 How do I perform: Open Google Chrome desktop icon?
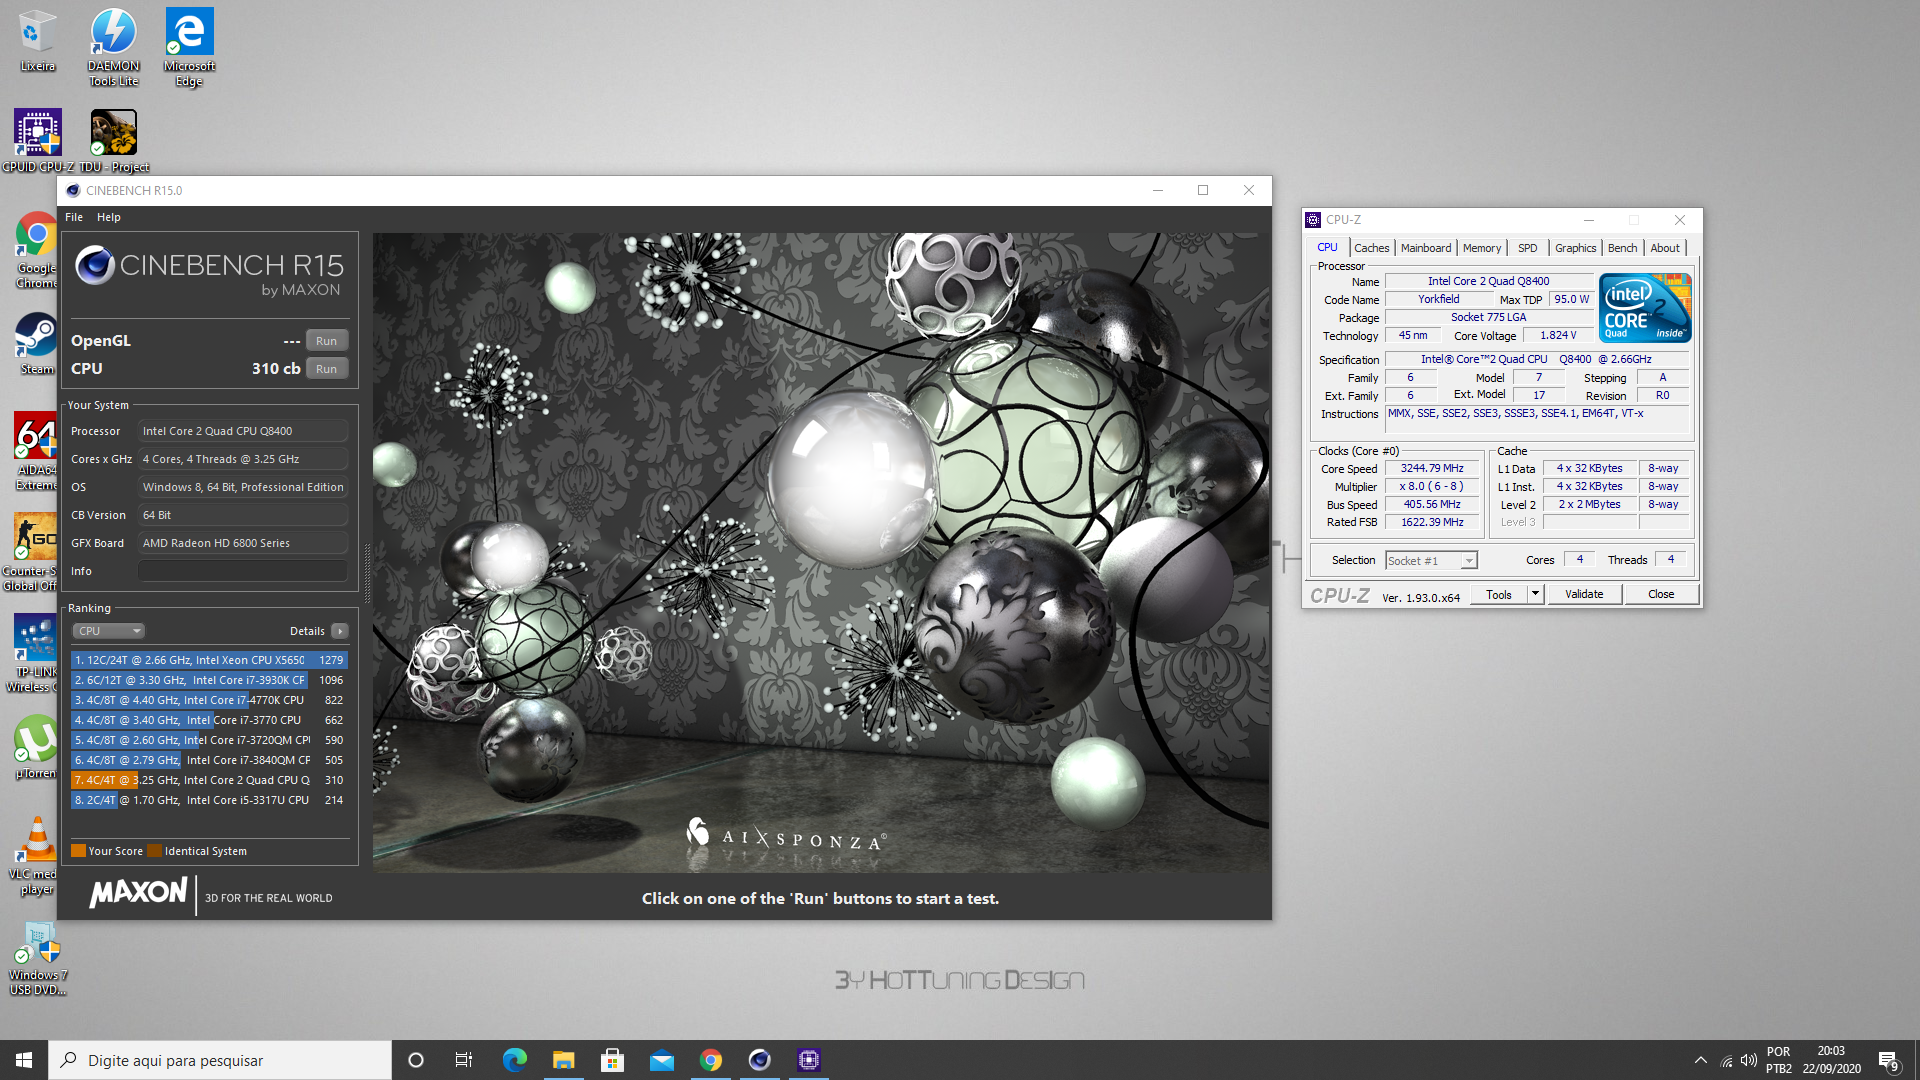(x=37, y=250)
